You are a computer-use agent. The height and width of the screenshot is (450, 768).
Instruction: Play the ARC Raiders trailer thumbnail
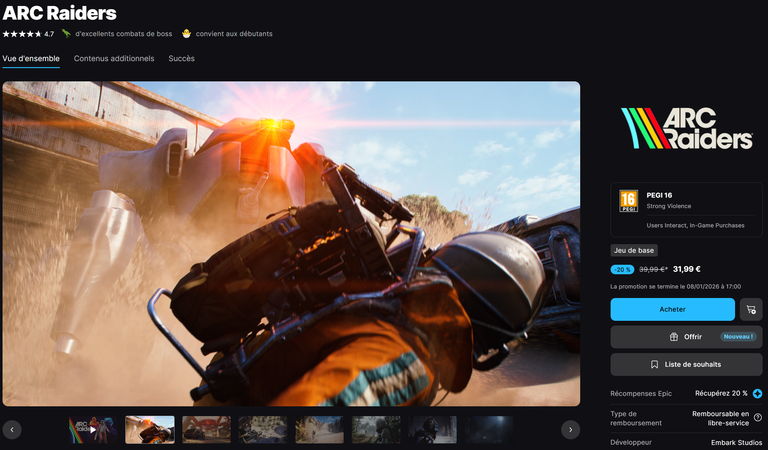pyautogui.click(x=93, y=429)
